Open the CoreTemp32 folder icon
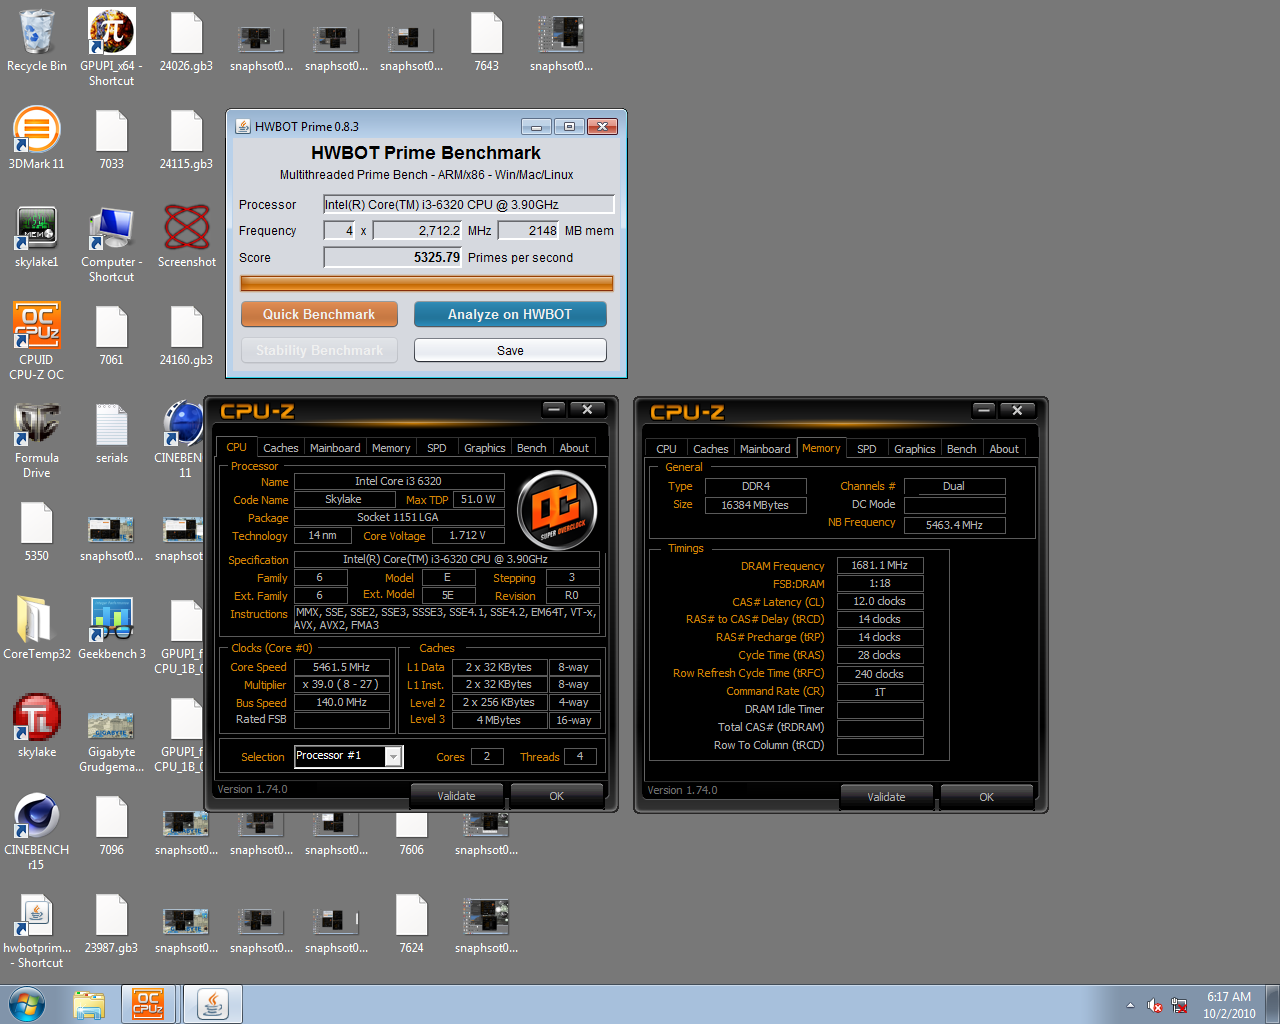The height and width of the screenshot is (1024, 1280). point(36,629)
